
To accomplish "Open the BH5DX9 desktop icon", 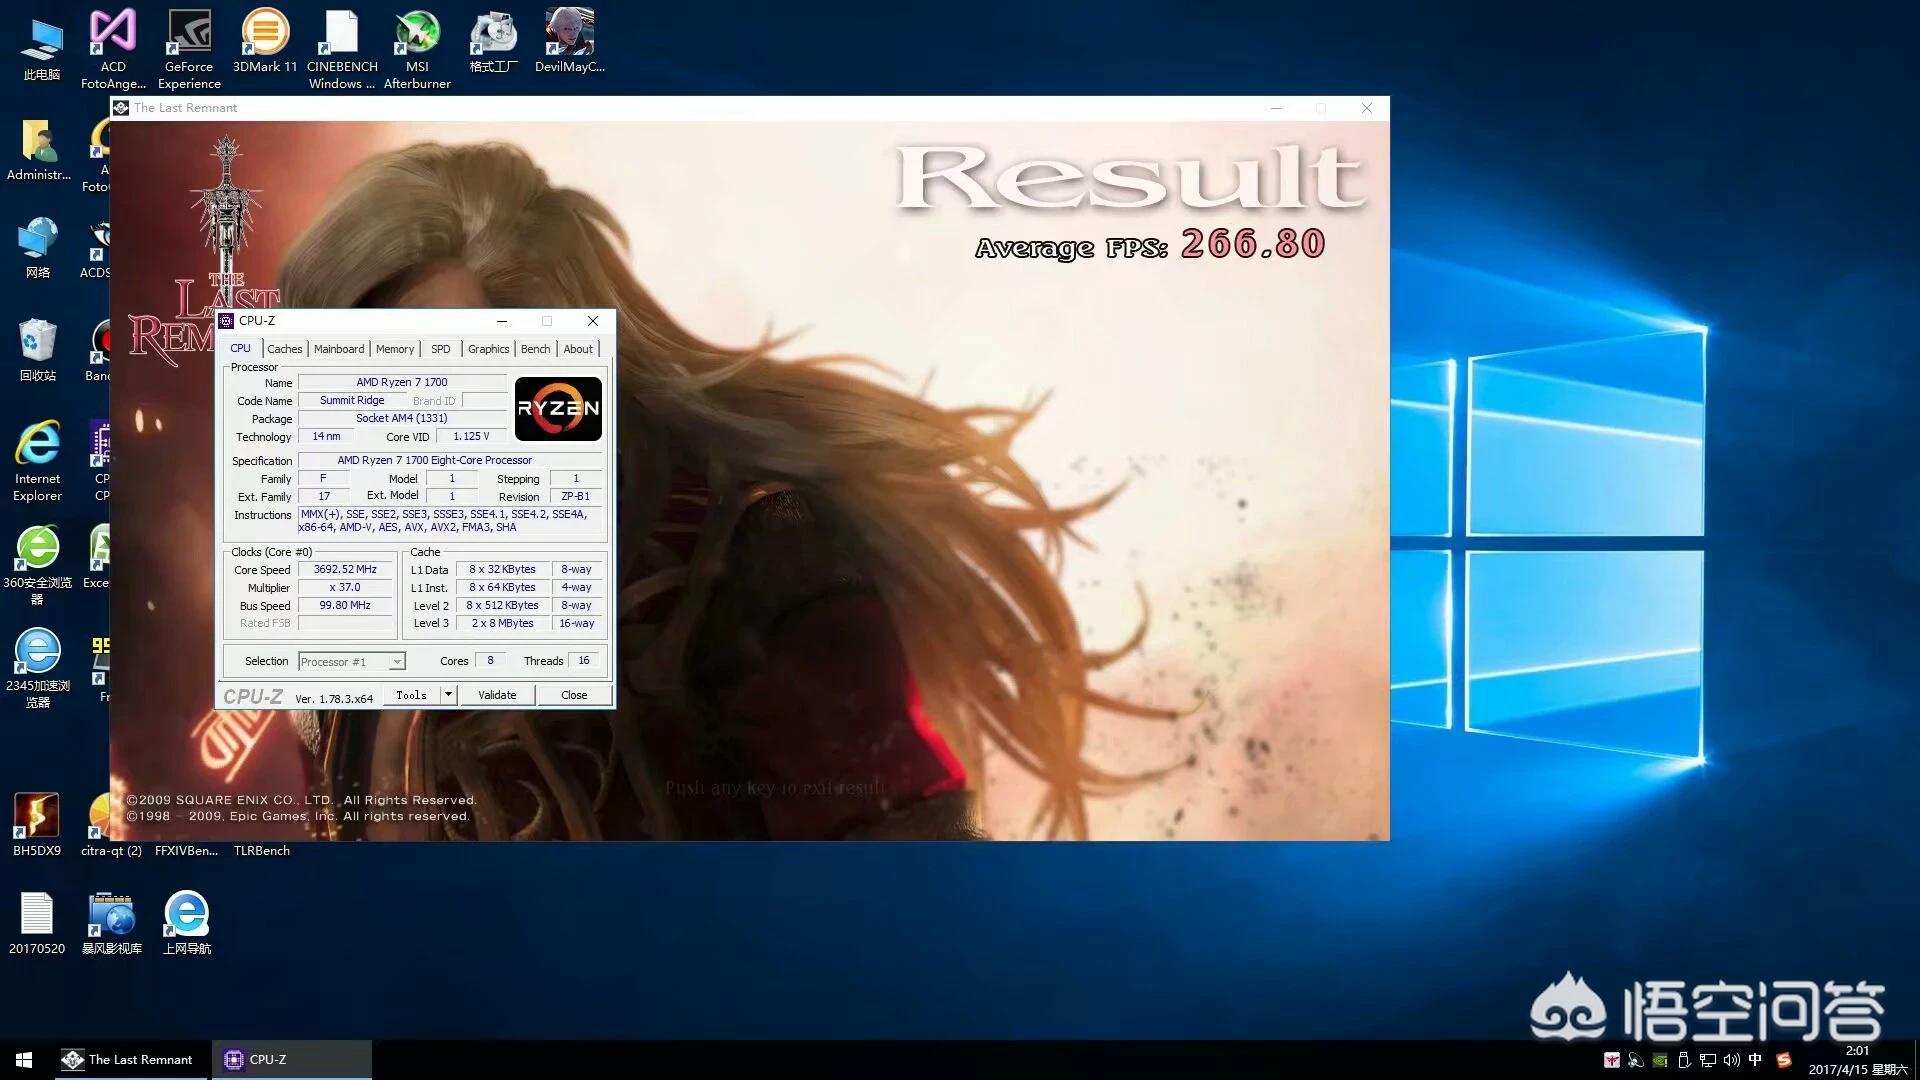I will tap(37, 817).
